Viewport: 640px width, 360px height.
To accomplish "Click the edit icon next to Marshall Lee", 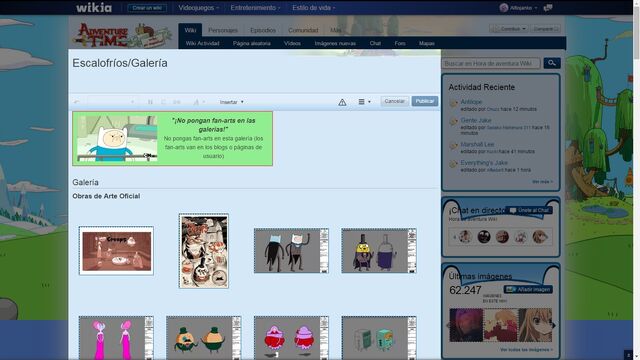I will pyautogui.click(x=453, y=146).
